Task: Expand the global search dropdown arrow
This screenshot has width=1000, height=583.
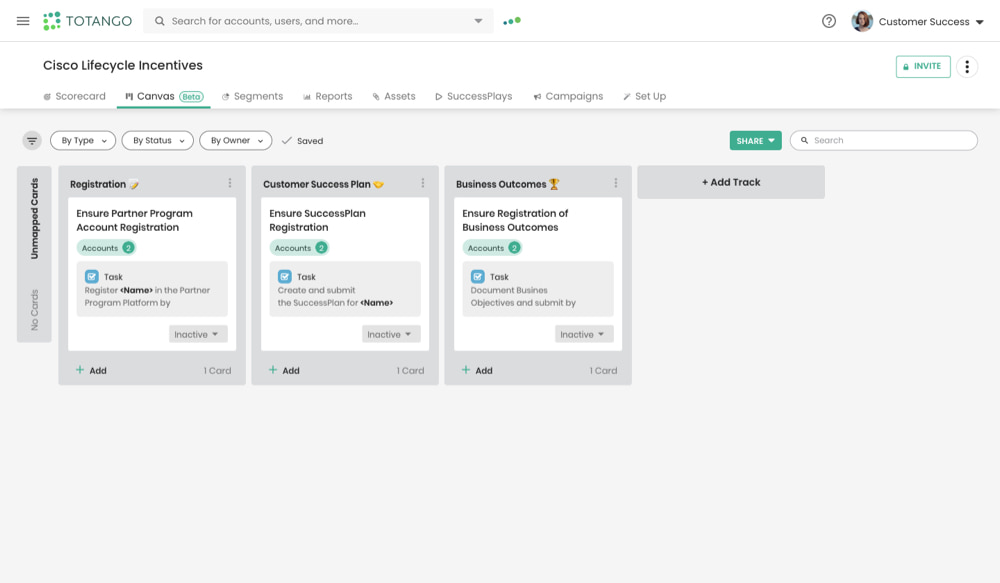Action: 478,21
